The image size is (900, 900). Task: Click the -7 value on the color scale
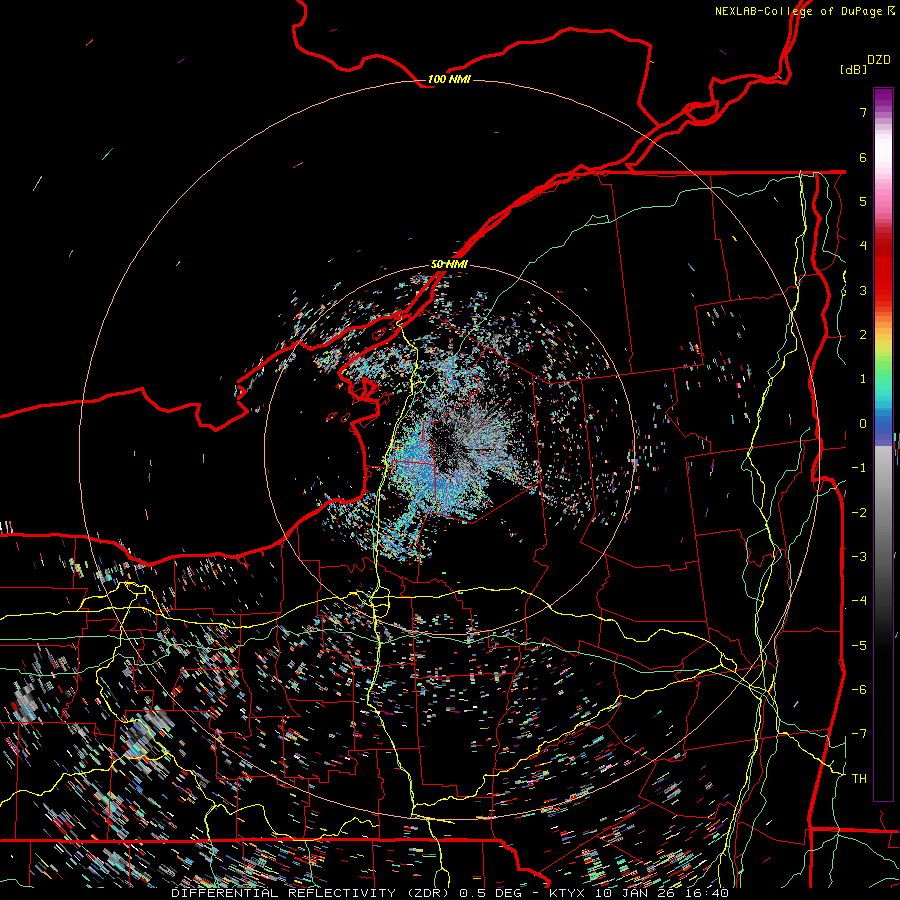859,734
